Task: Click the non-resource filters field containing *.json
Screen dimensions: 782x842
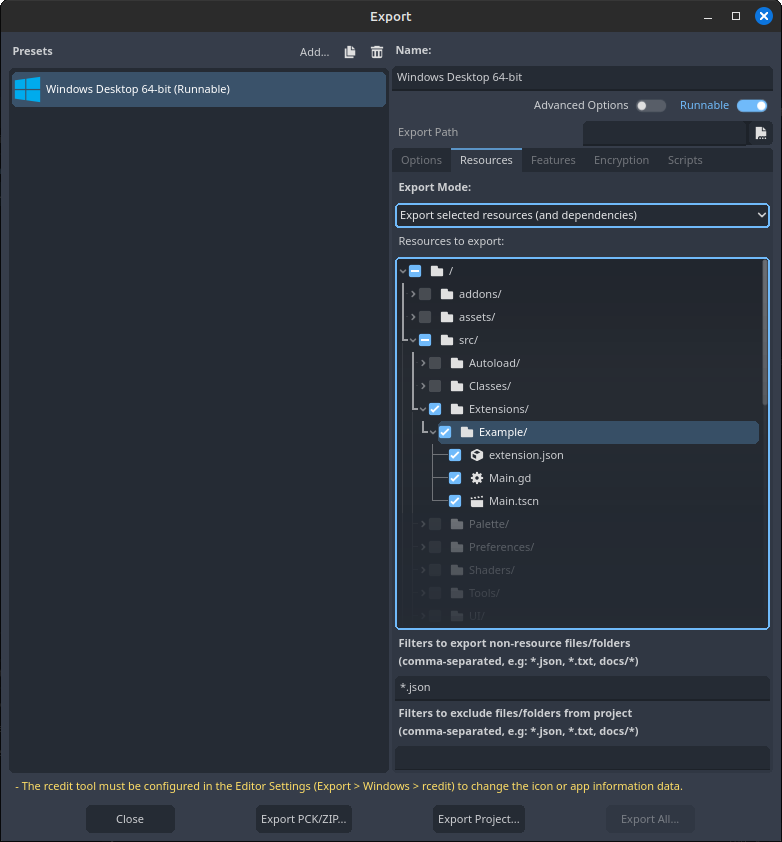Action: [582, 688]
